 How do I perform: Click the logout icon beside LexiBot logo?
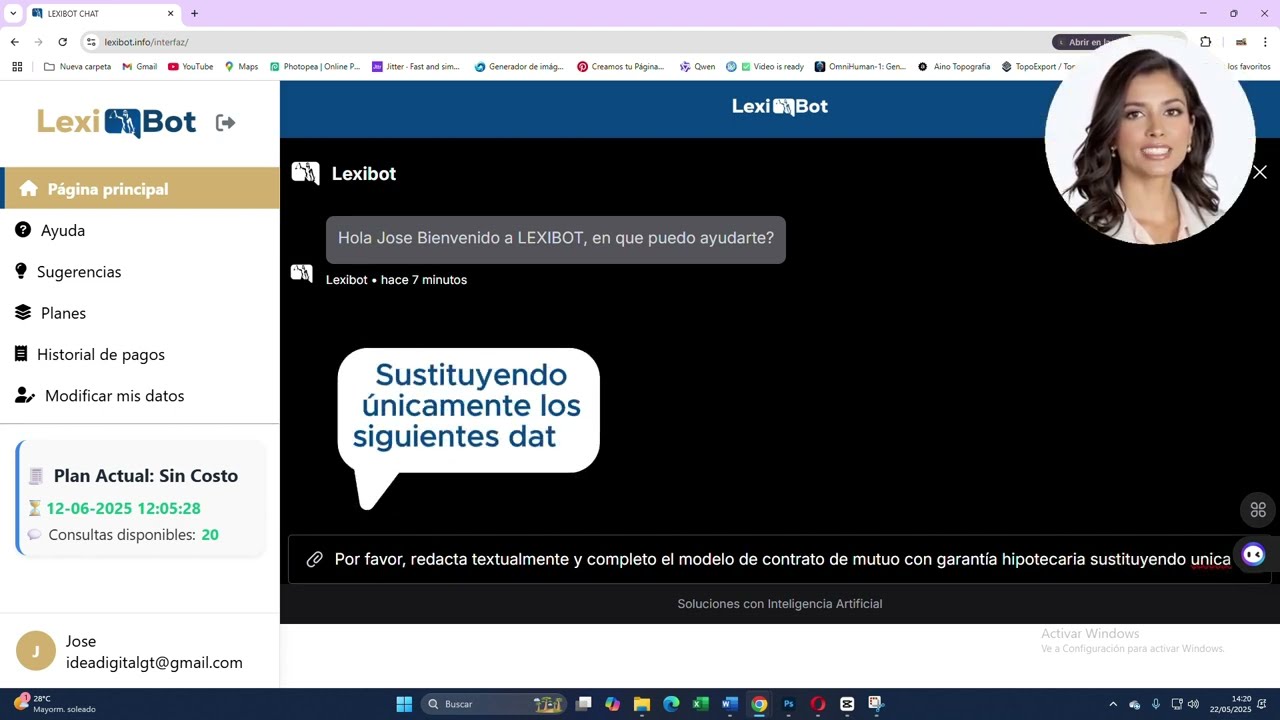(225, 122)
